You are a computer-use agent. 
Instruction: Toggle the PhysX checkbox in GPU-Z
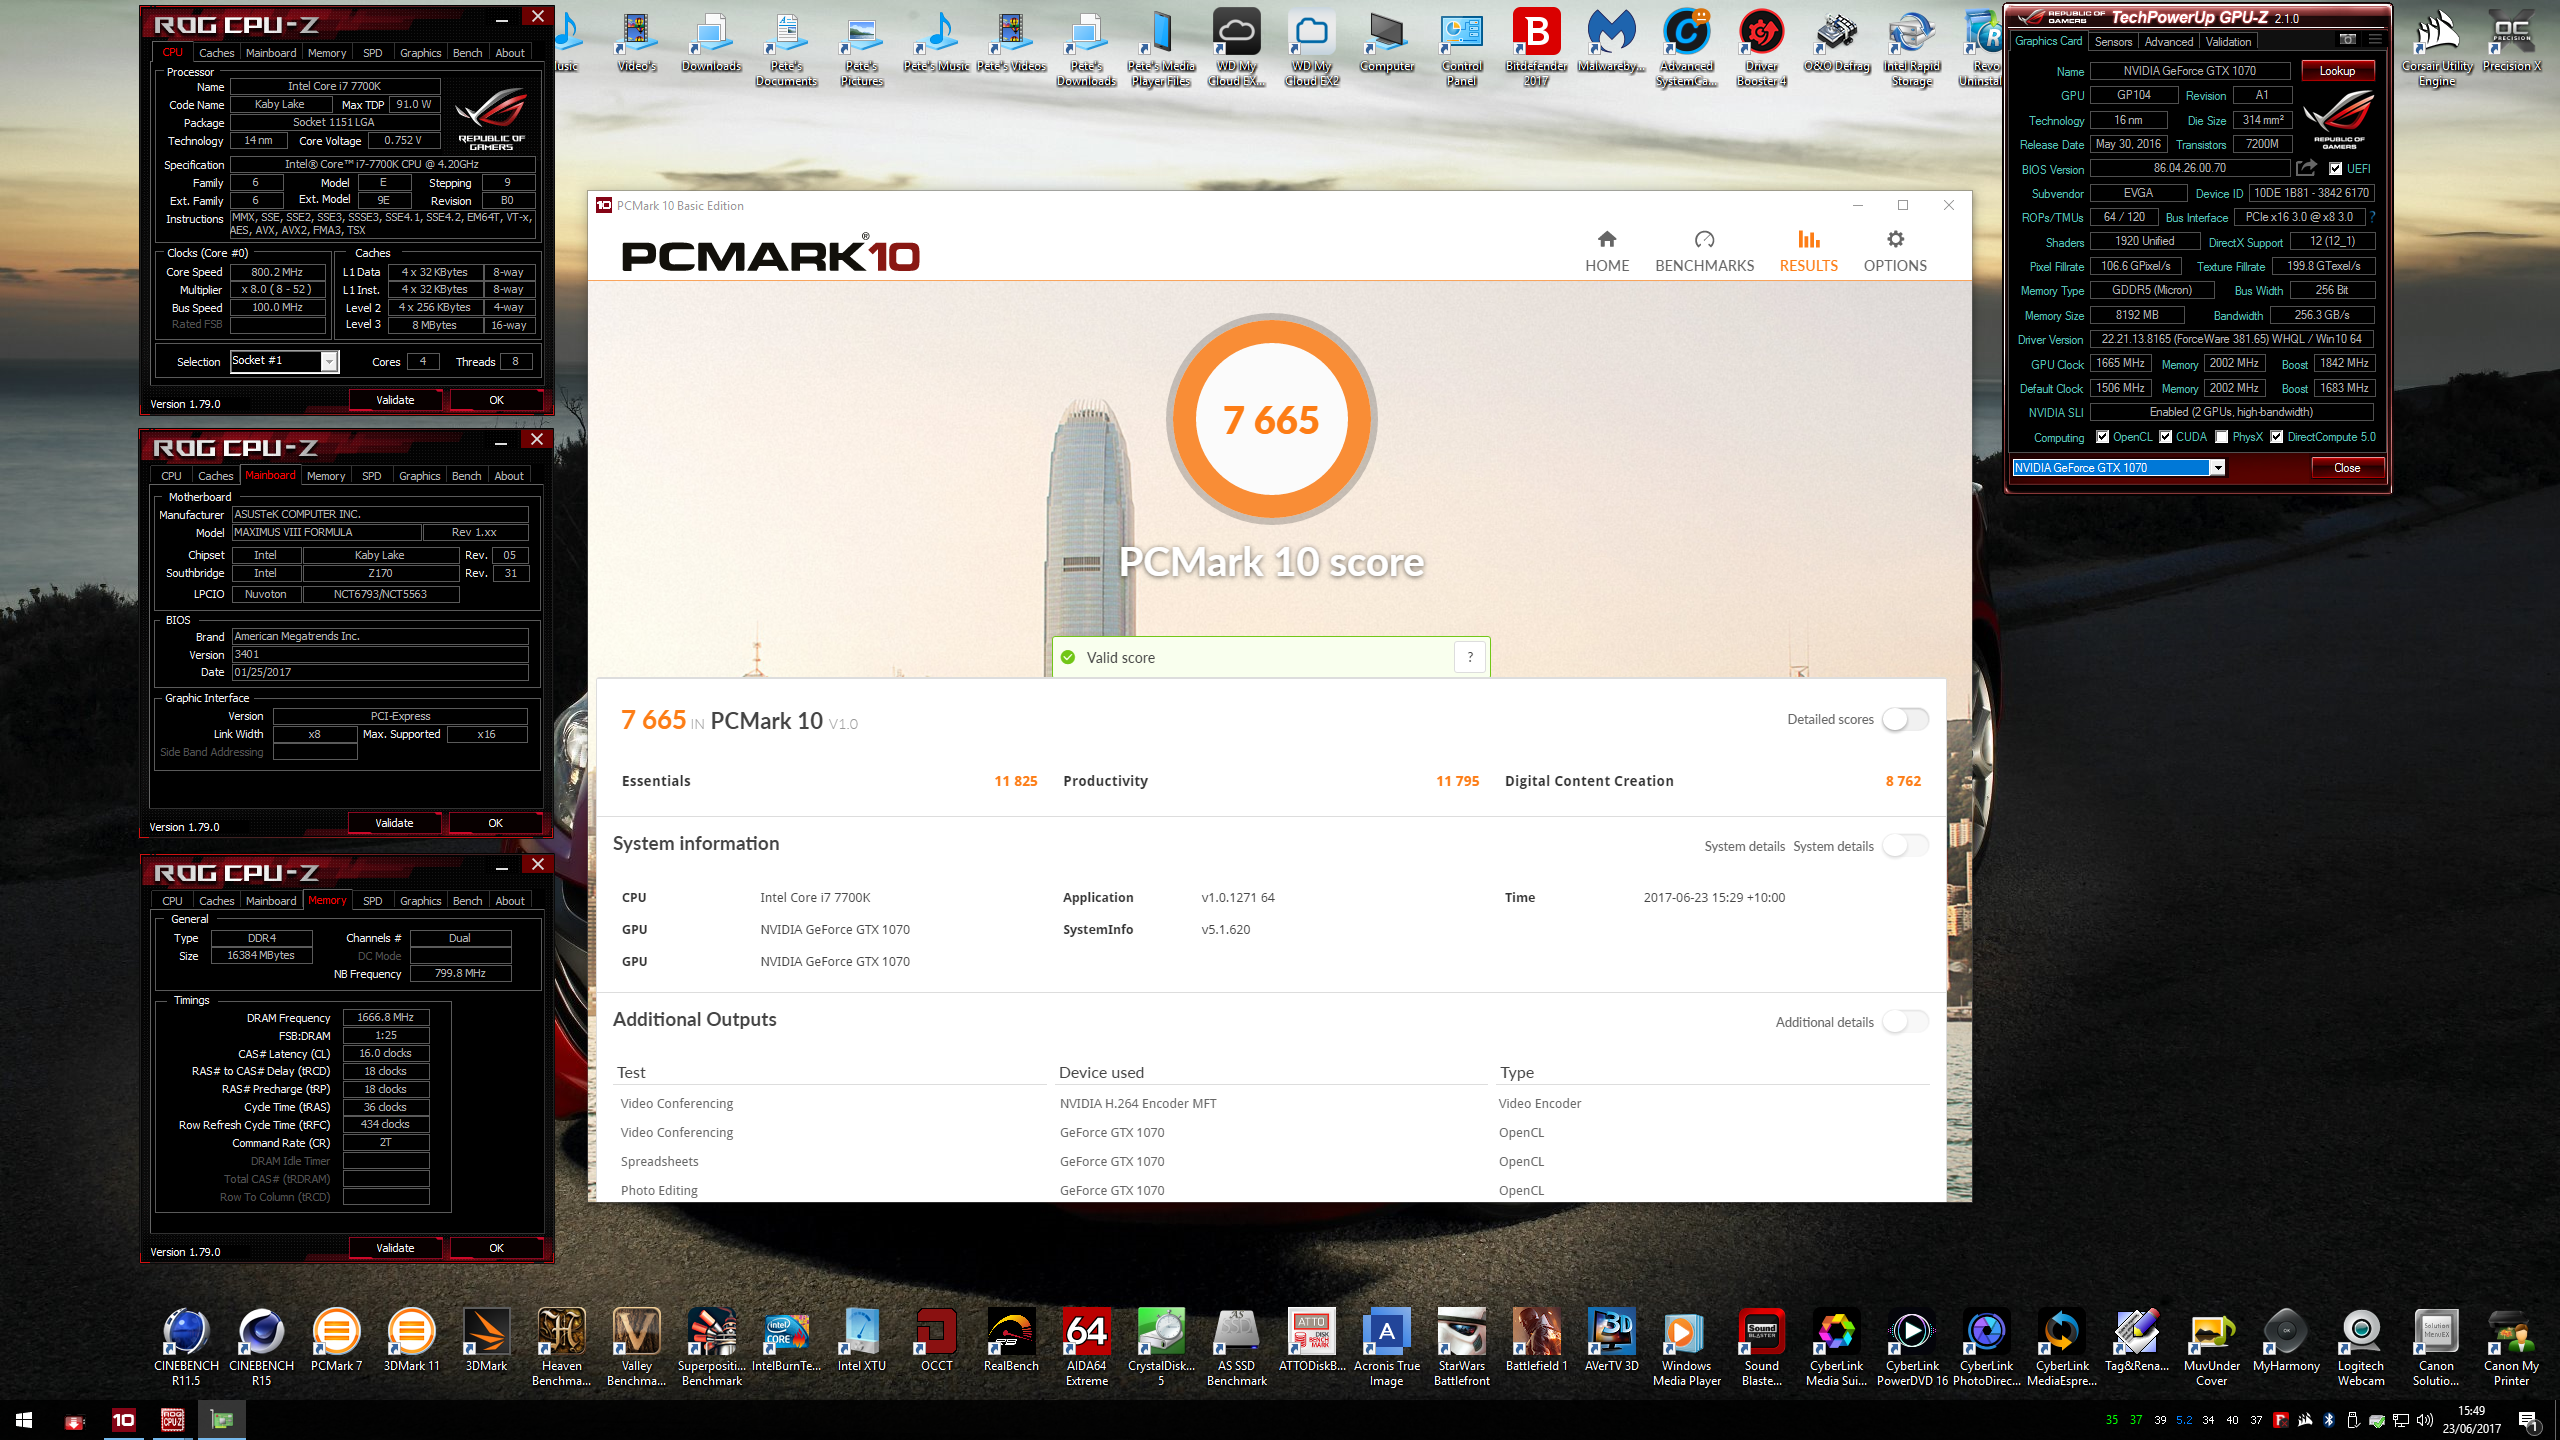(2221, 437)
